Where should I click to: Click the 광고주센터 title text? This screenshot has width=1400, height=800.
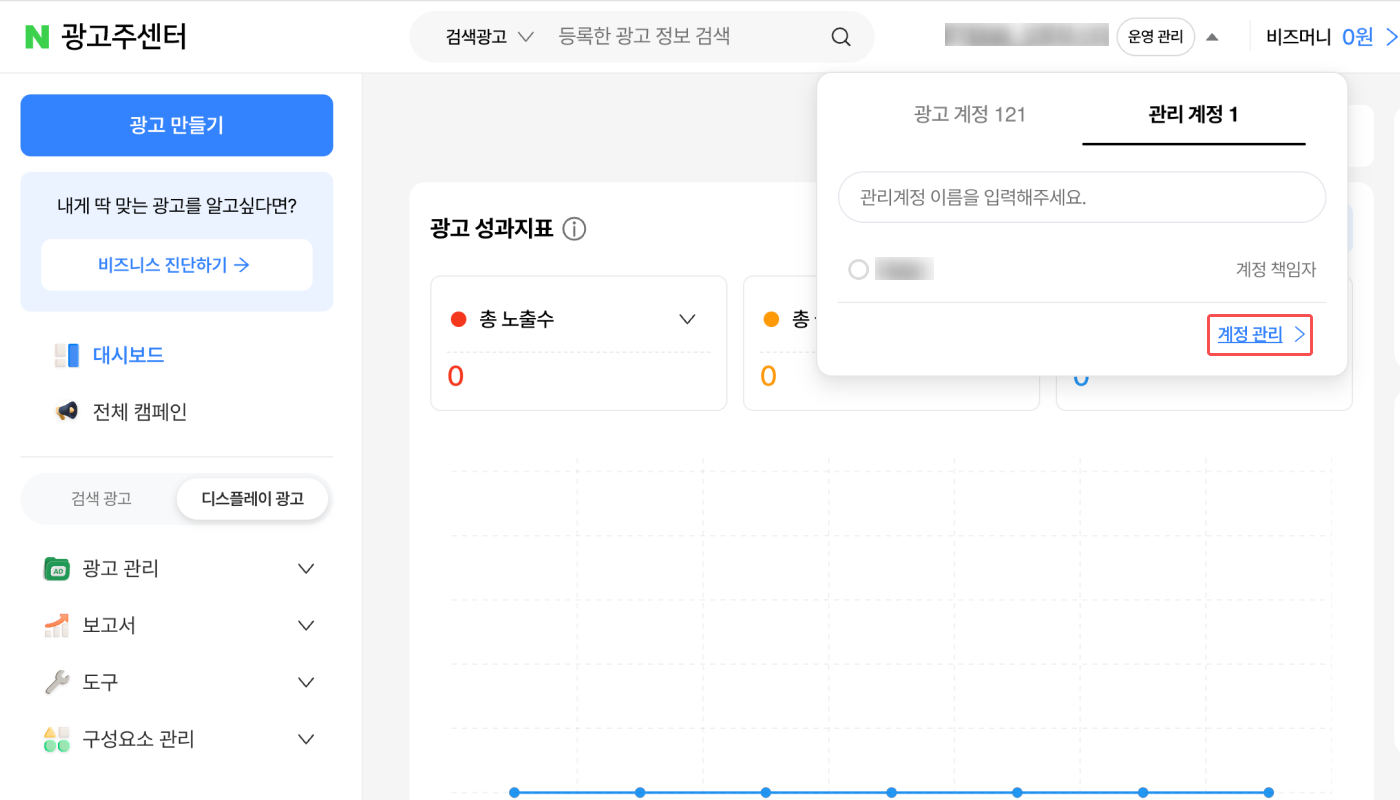123,37
